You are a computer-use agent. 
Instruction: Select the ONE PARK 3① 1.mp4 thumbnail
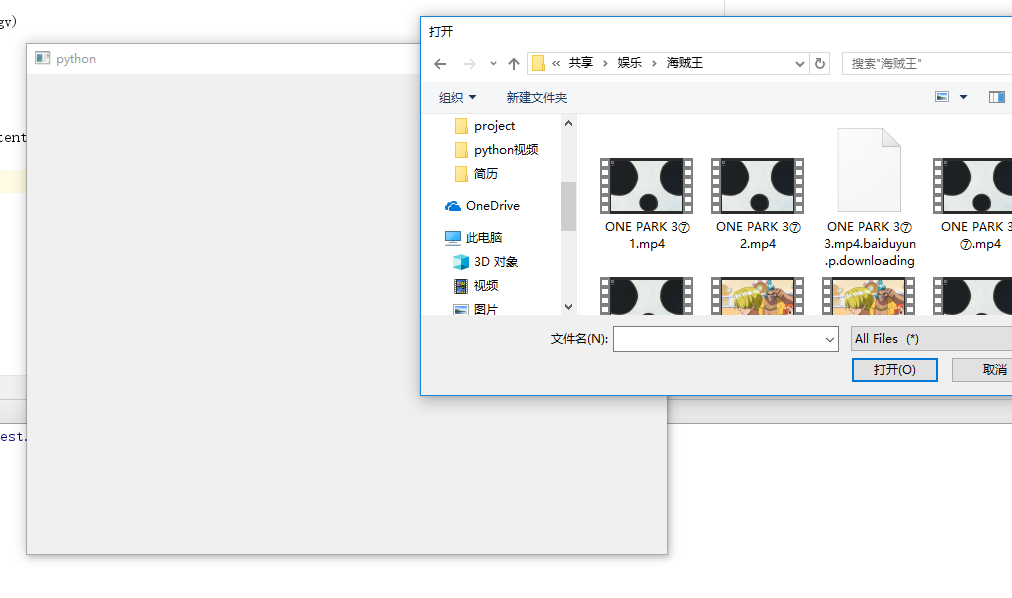click(x=645, y=185)
